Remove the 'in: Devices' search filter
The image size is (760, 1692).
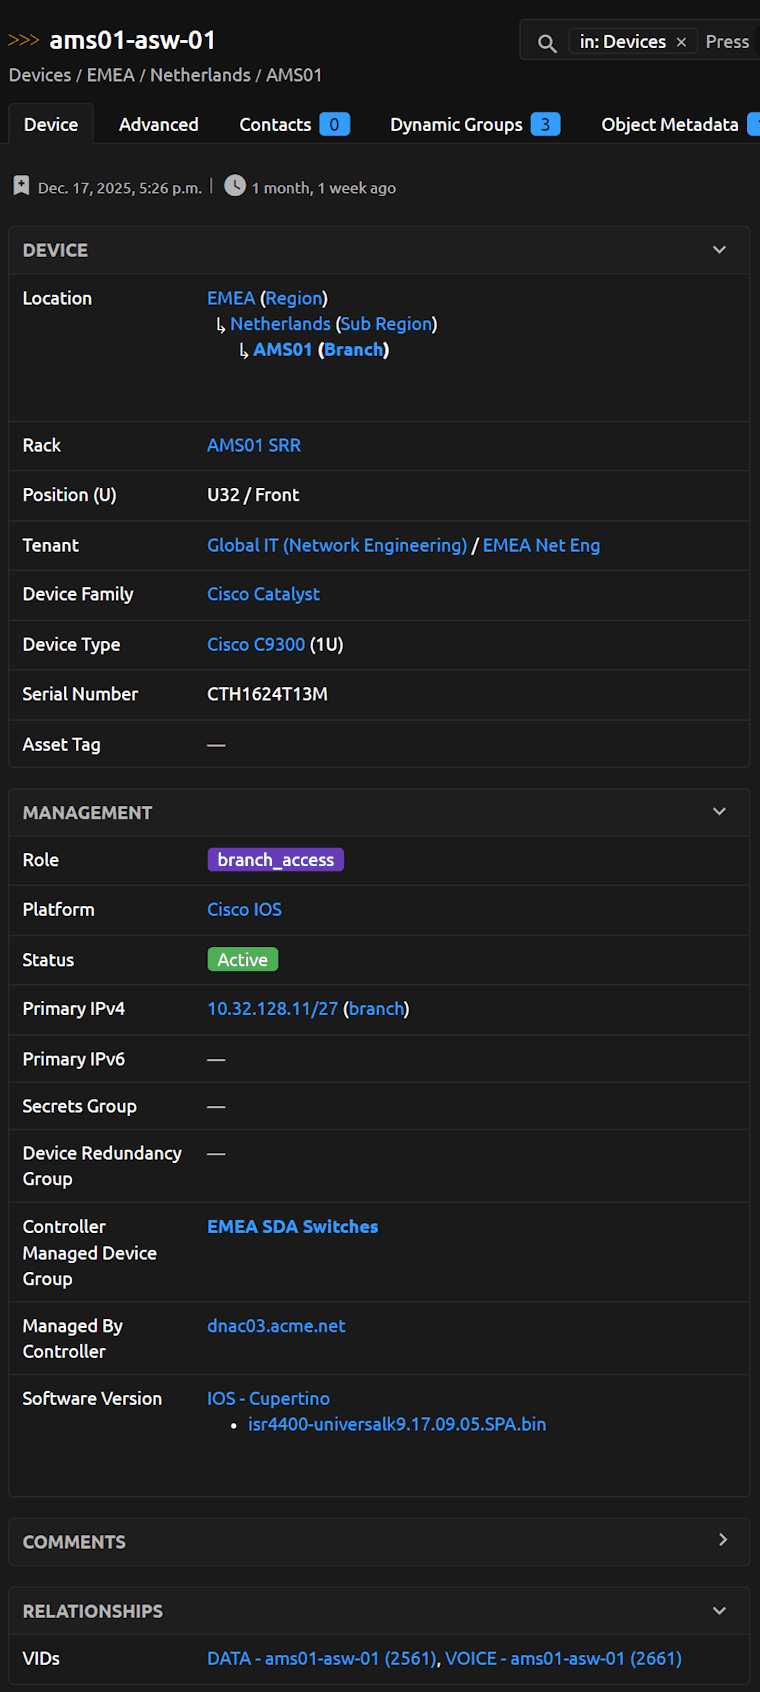(681, 42)
